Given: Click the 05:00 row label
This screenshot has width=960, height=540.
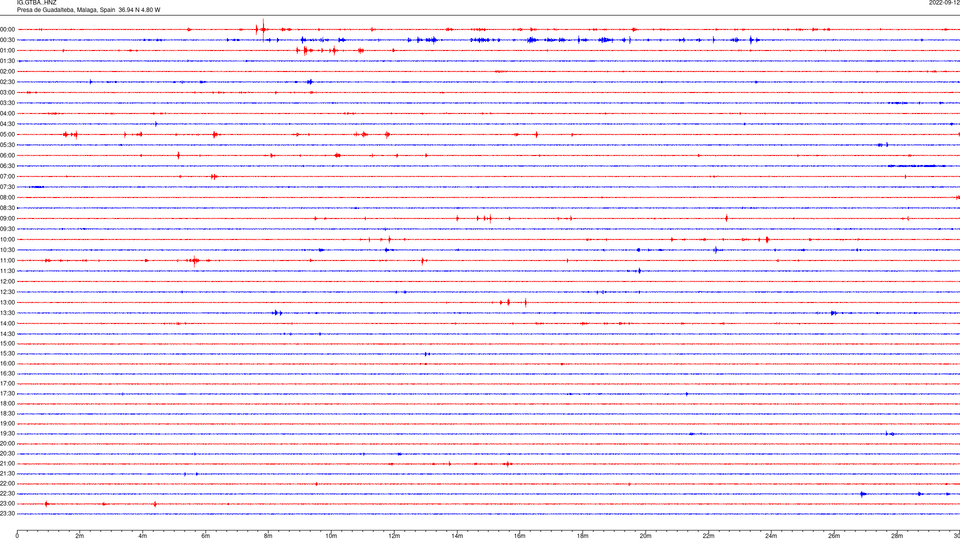Looking at the screenshot, I should coord(8,134).
